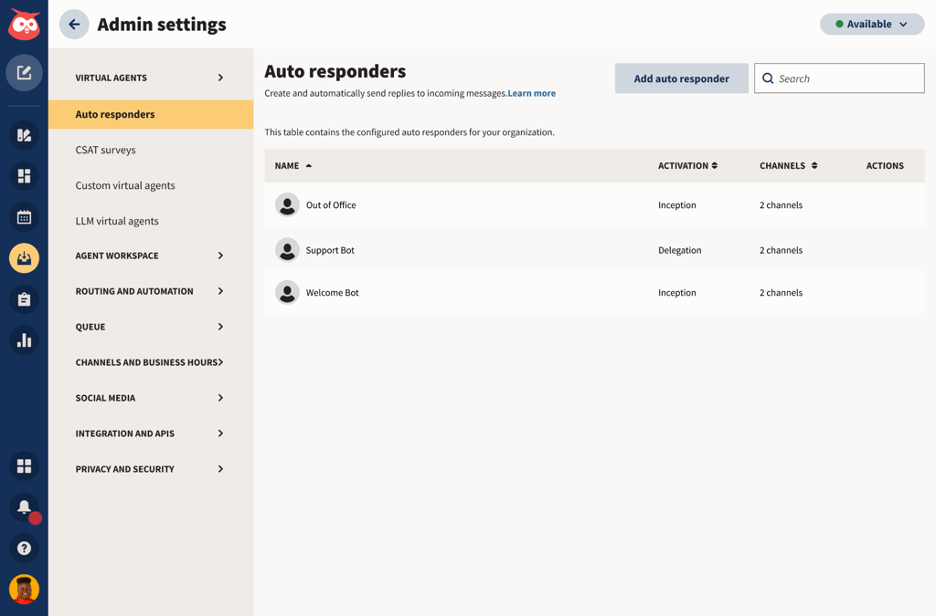This screenshot has height=616, width=936.
Task: Expand the Virtual Agents section
Action: [x=150, y=78]
